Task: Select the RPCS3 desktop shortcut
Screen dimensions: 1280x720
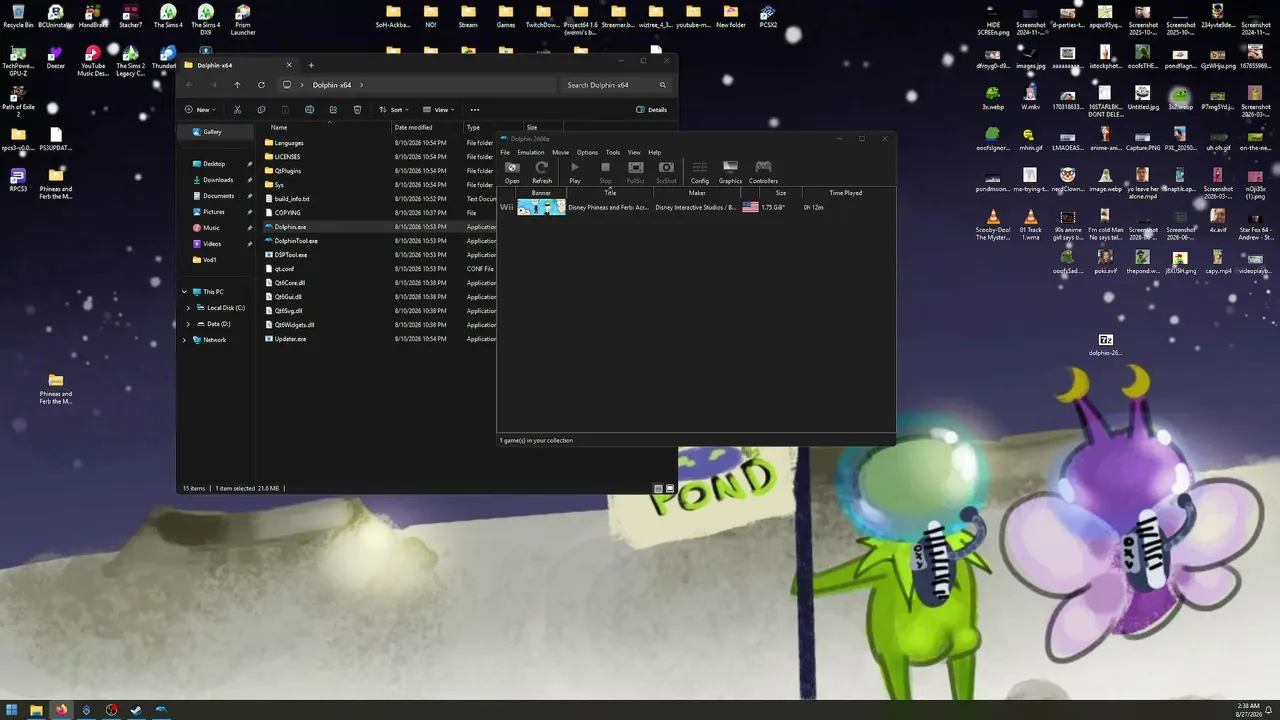Action: coord(18,181)
